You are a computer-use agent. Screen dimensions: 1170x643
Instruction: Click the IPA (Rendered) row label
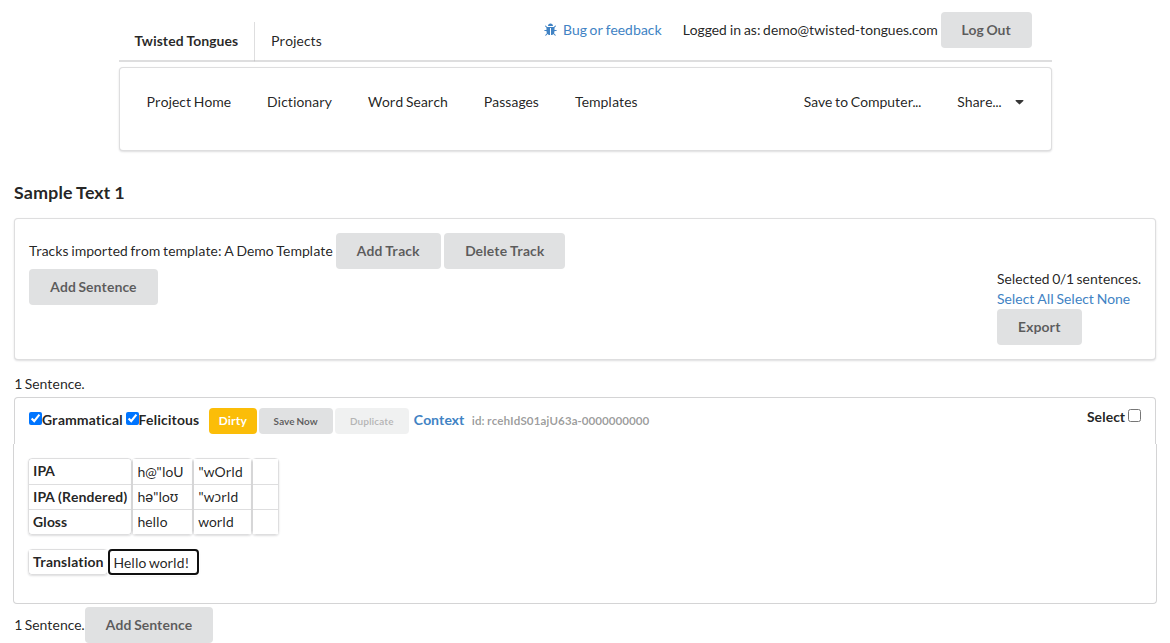coord(80,497)
